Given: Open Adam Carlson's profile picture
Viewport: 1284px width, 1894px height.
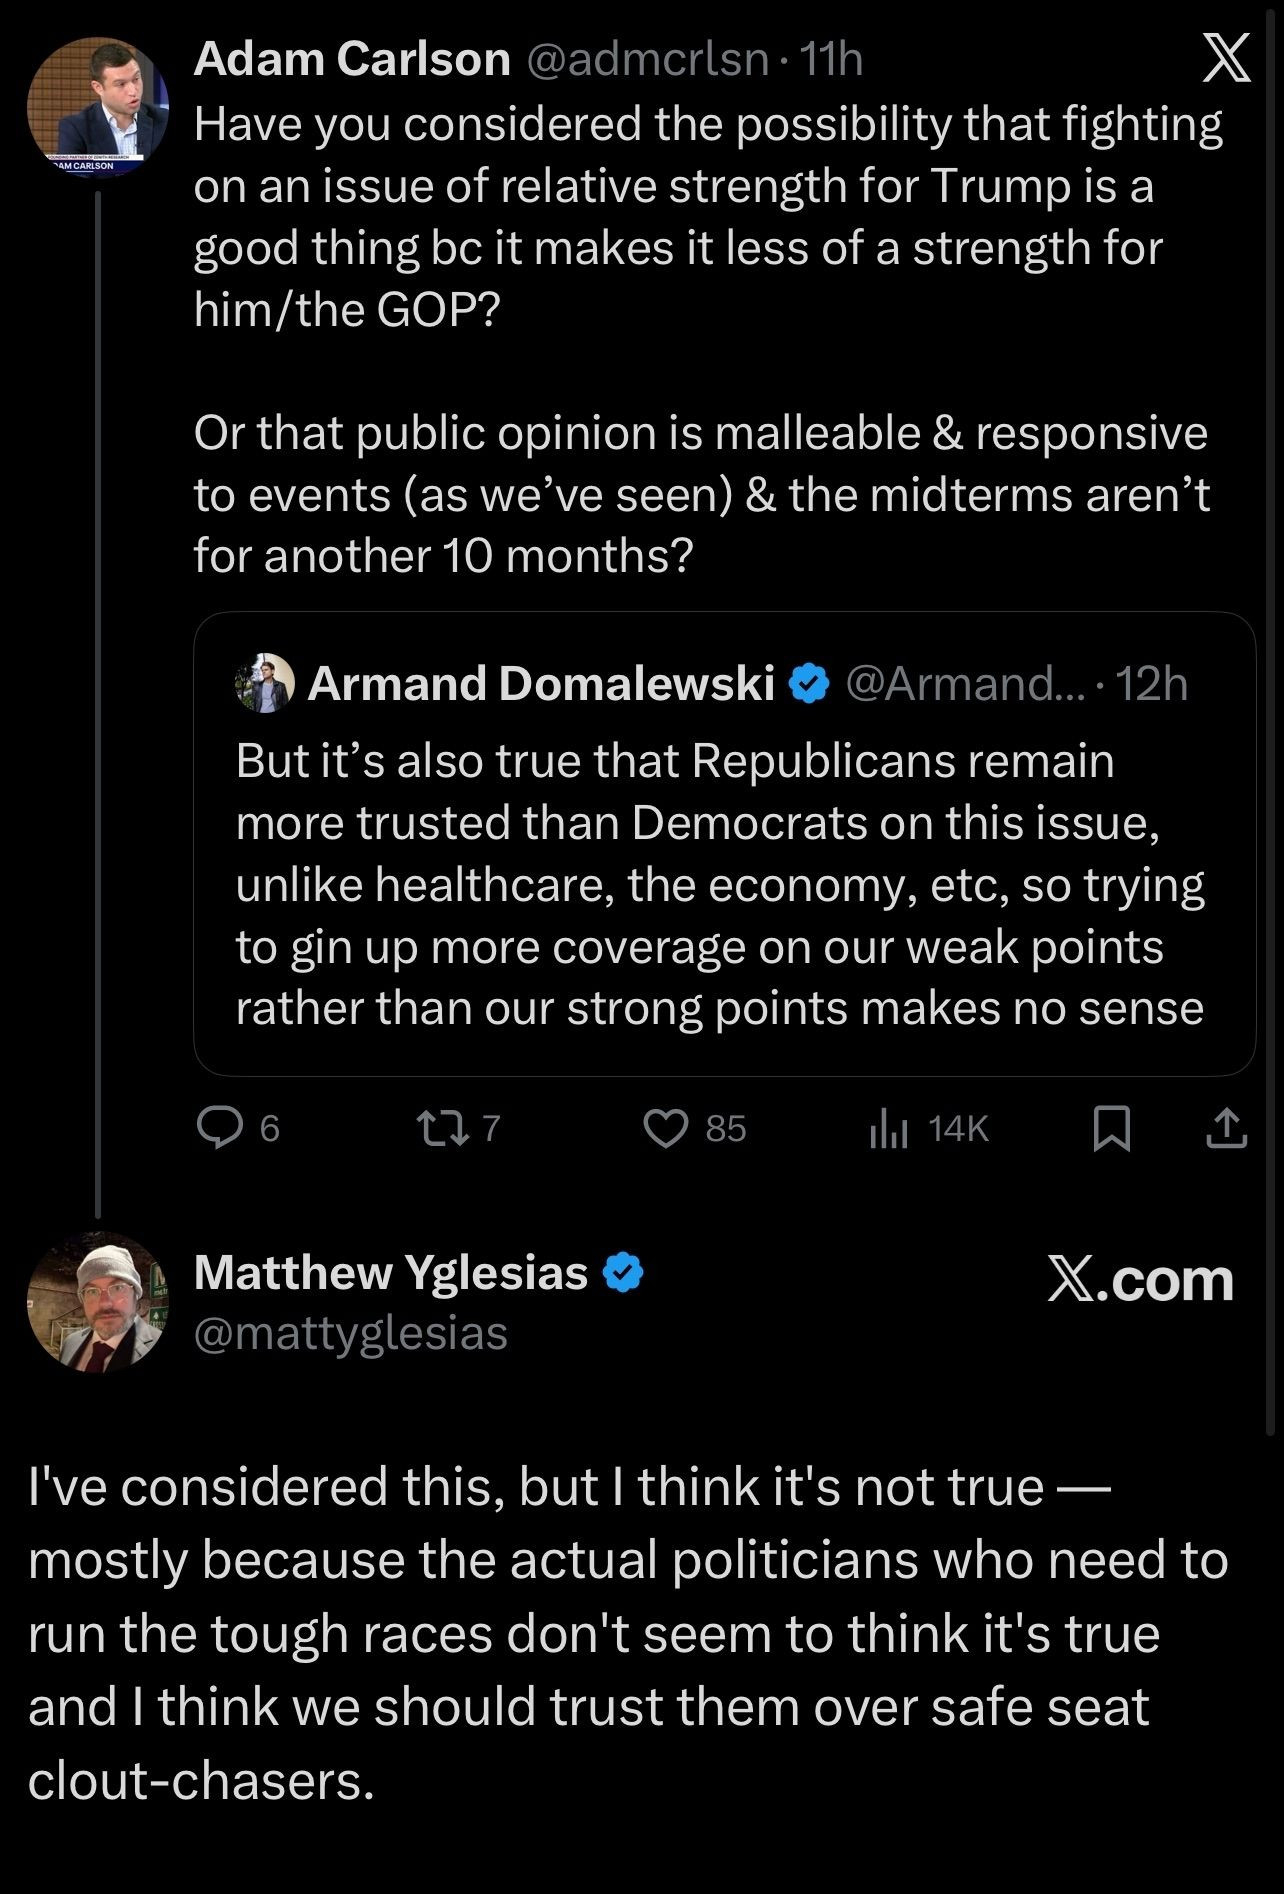Looking at the screenshot, I should (x=97, y=107).
